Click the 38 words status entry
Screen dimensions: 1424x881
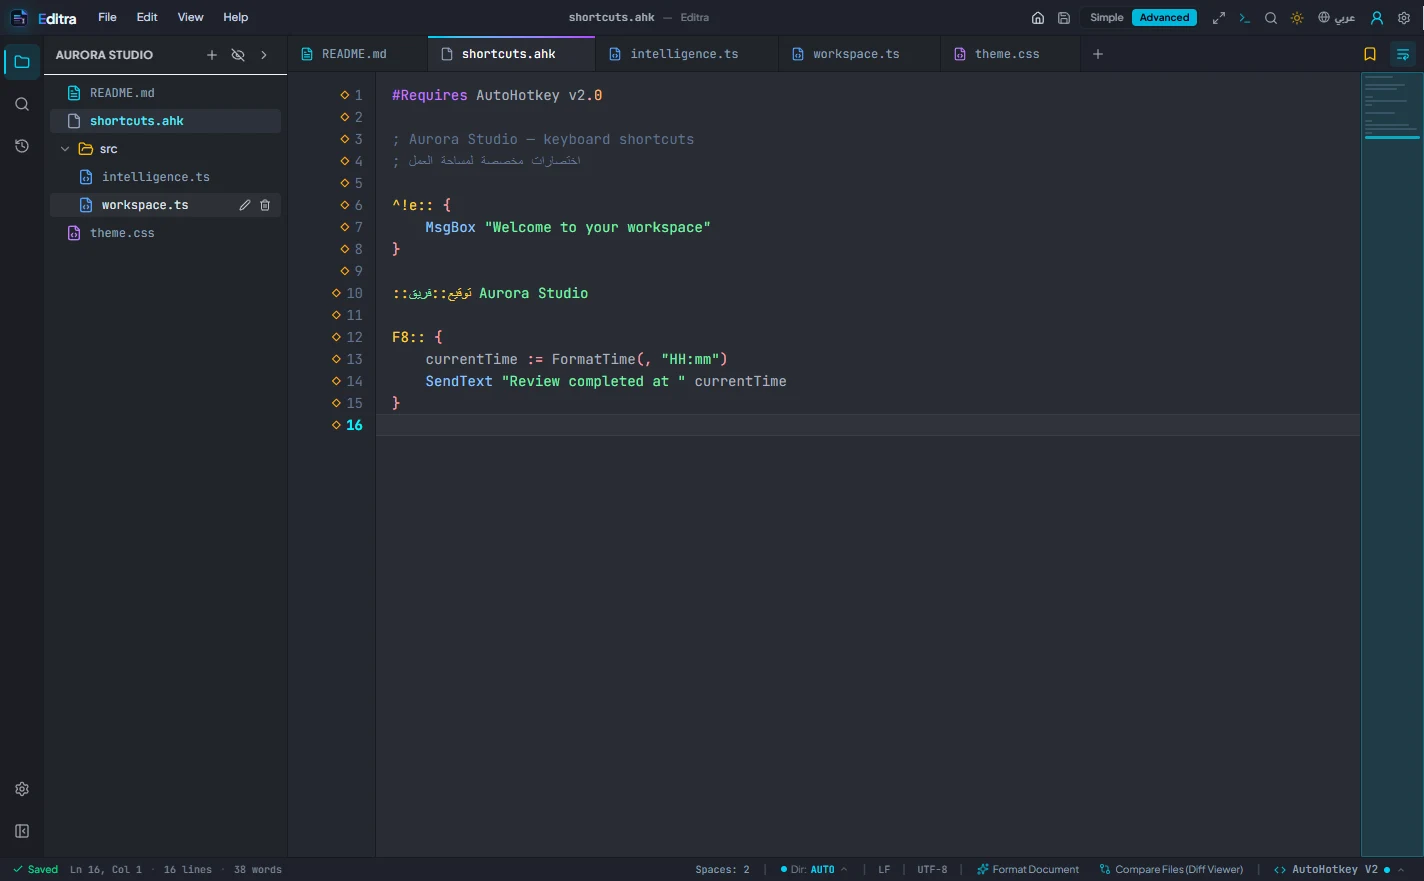pyautogui.click(x=258, y=870)
